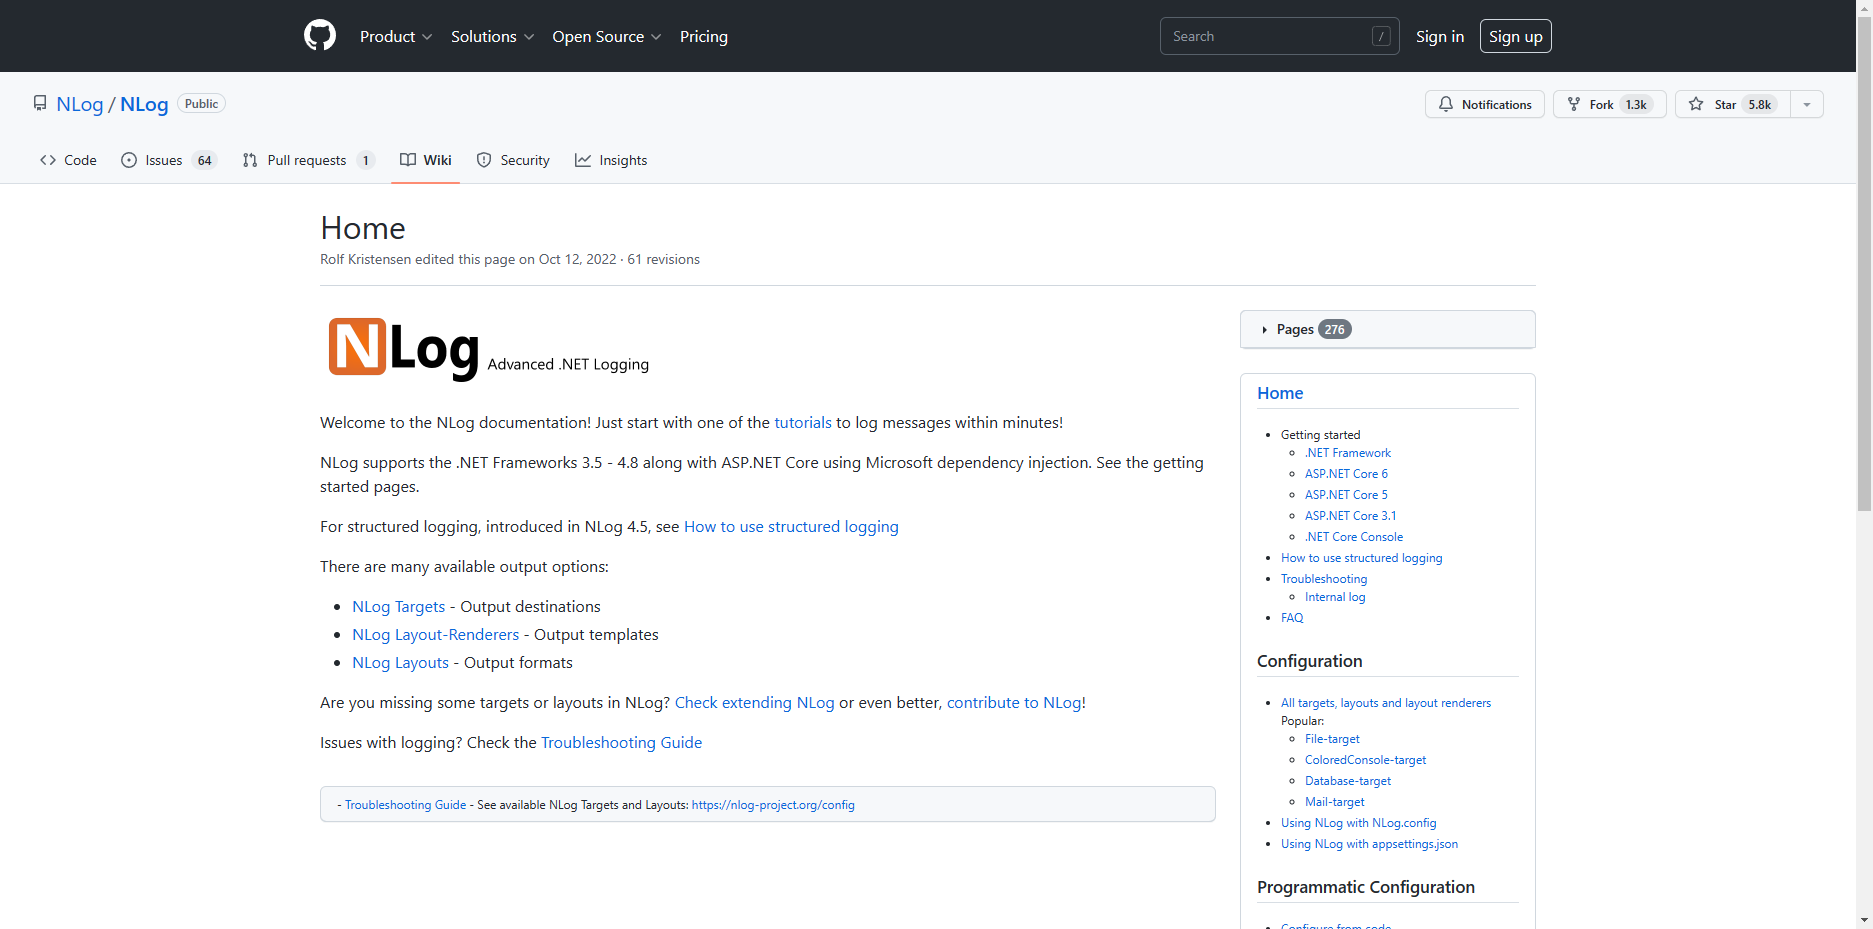Open the Insights tab
Viewport: 1873px width, 929px height.
point(611,160)
